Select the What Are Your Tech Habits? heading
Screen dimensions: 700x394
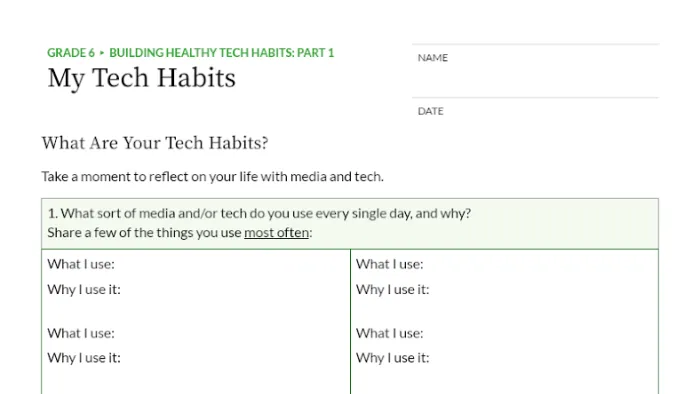point(155,143)
